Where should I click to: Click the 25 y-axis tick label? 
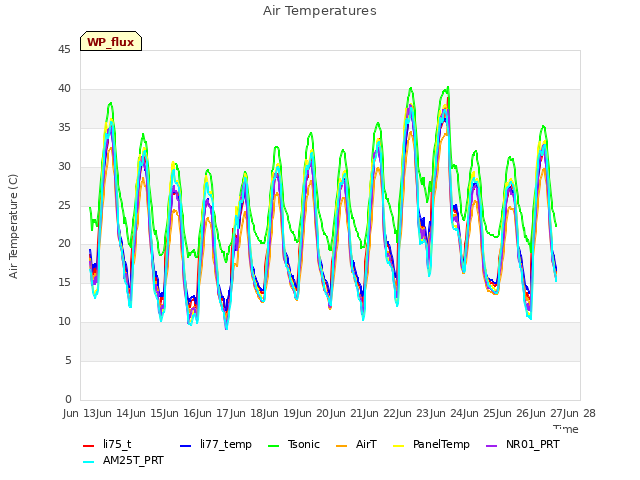pos(64,205)
